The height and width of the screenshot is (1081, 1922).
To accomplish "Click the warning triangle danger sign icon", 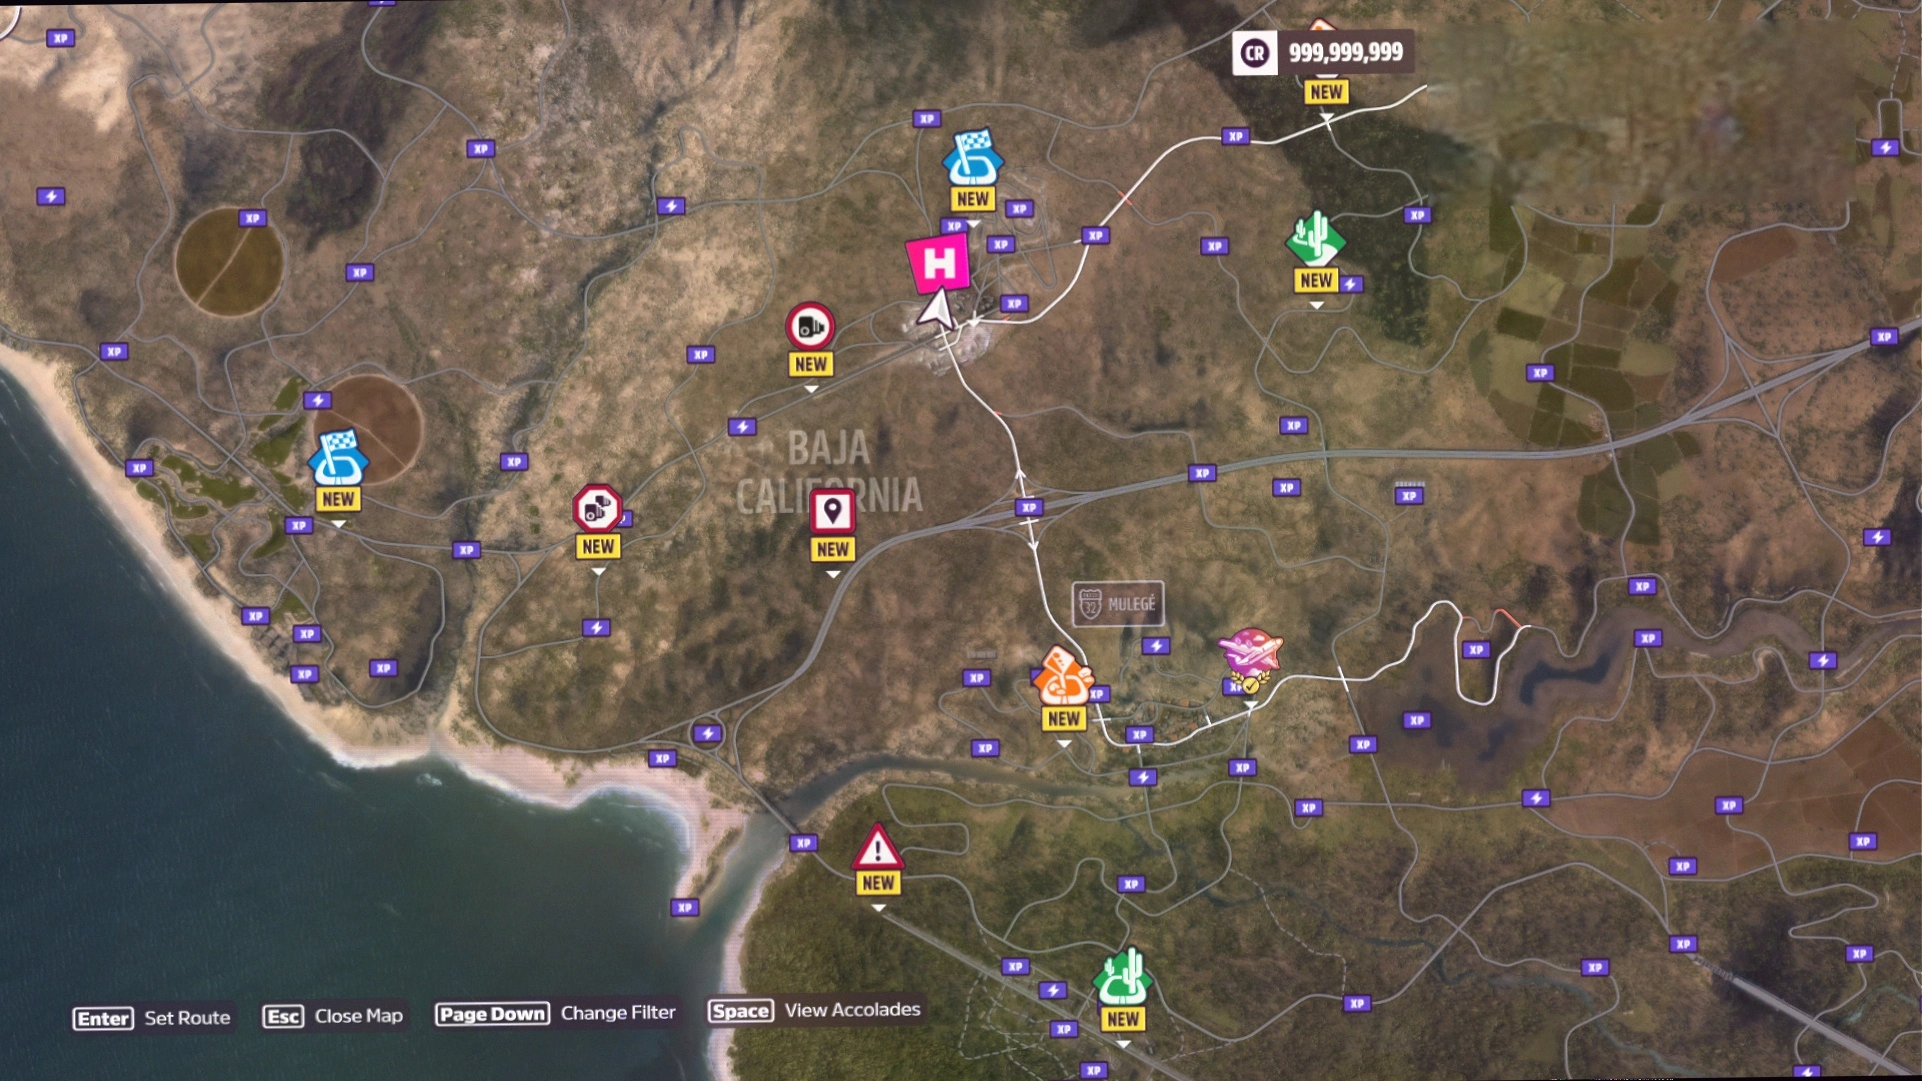I will [877, 849].
